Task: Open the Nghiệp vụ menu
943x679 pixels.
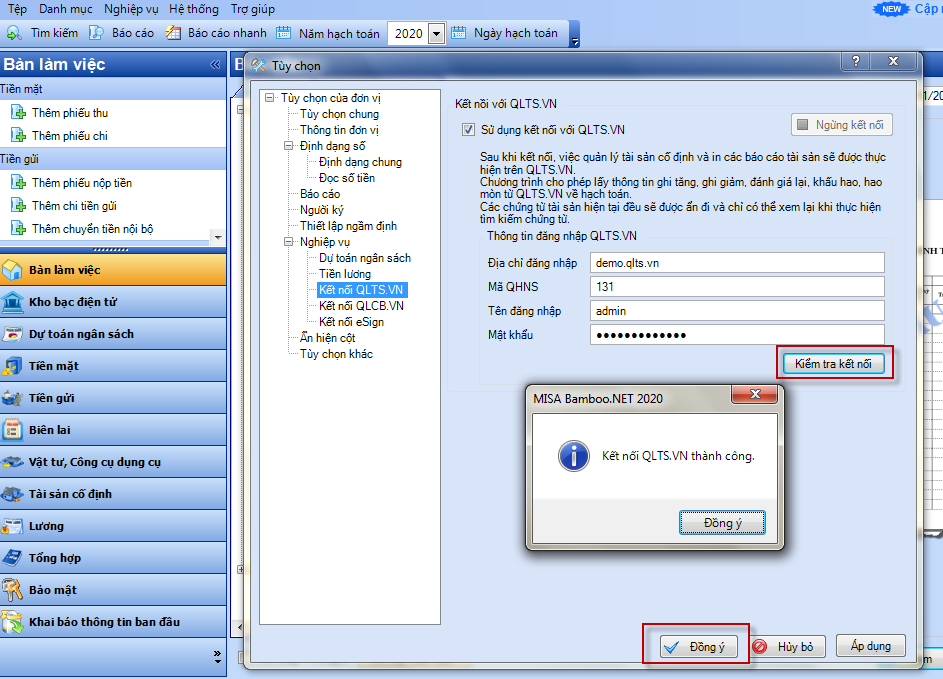Action: click(x=131, y=9)
